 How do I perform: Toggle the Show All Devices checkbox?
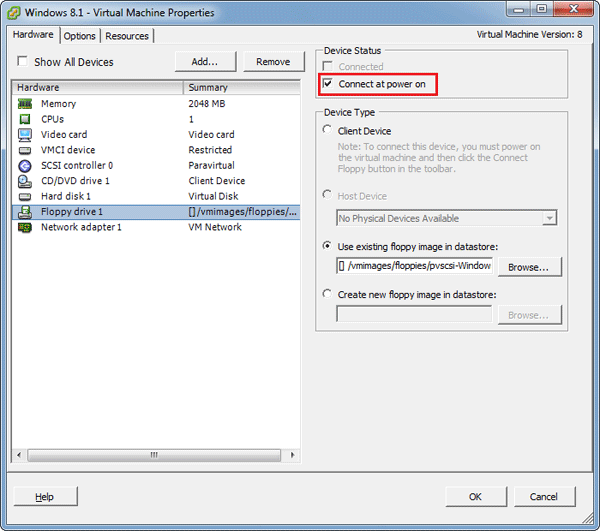23,61
